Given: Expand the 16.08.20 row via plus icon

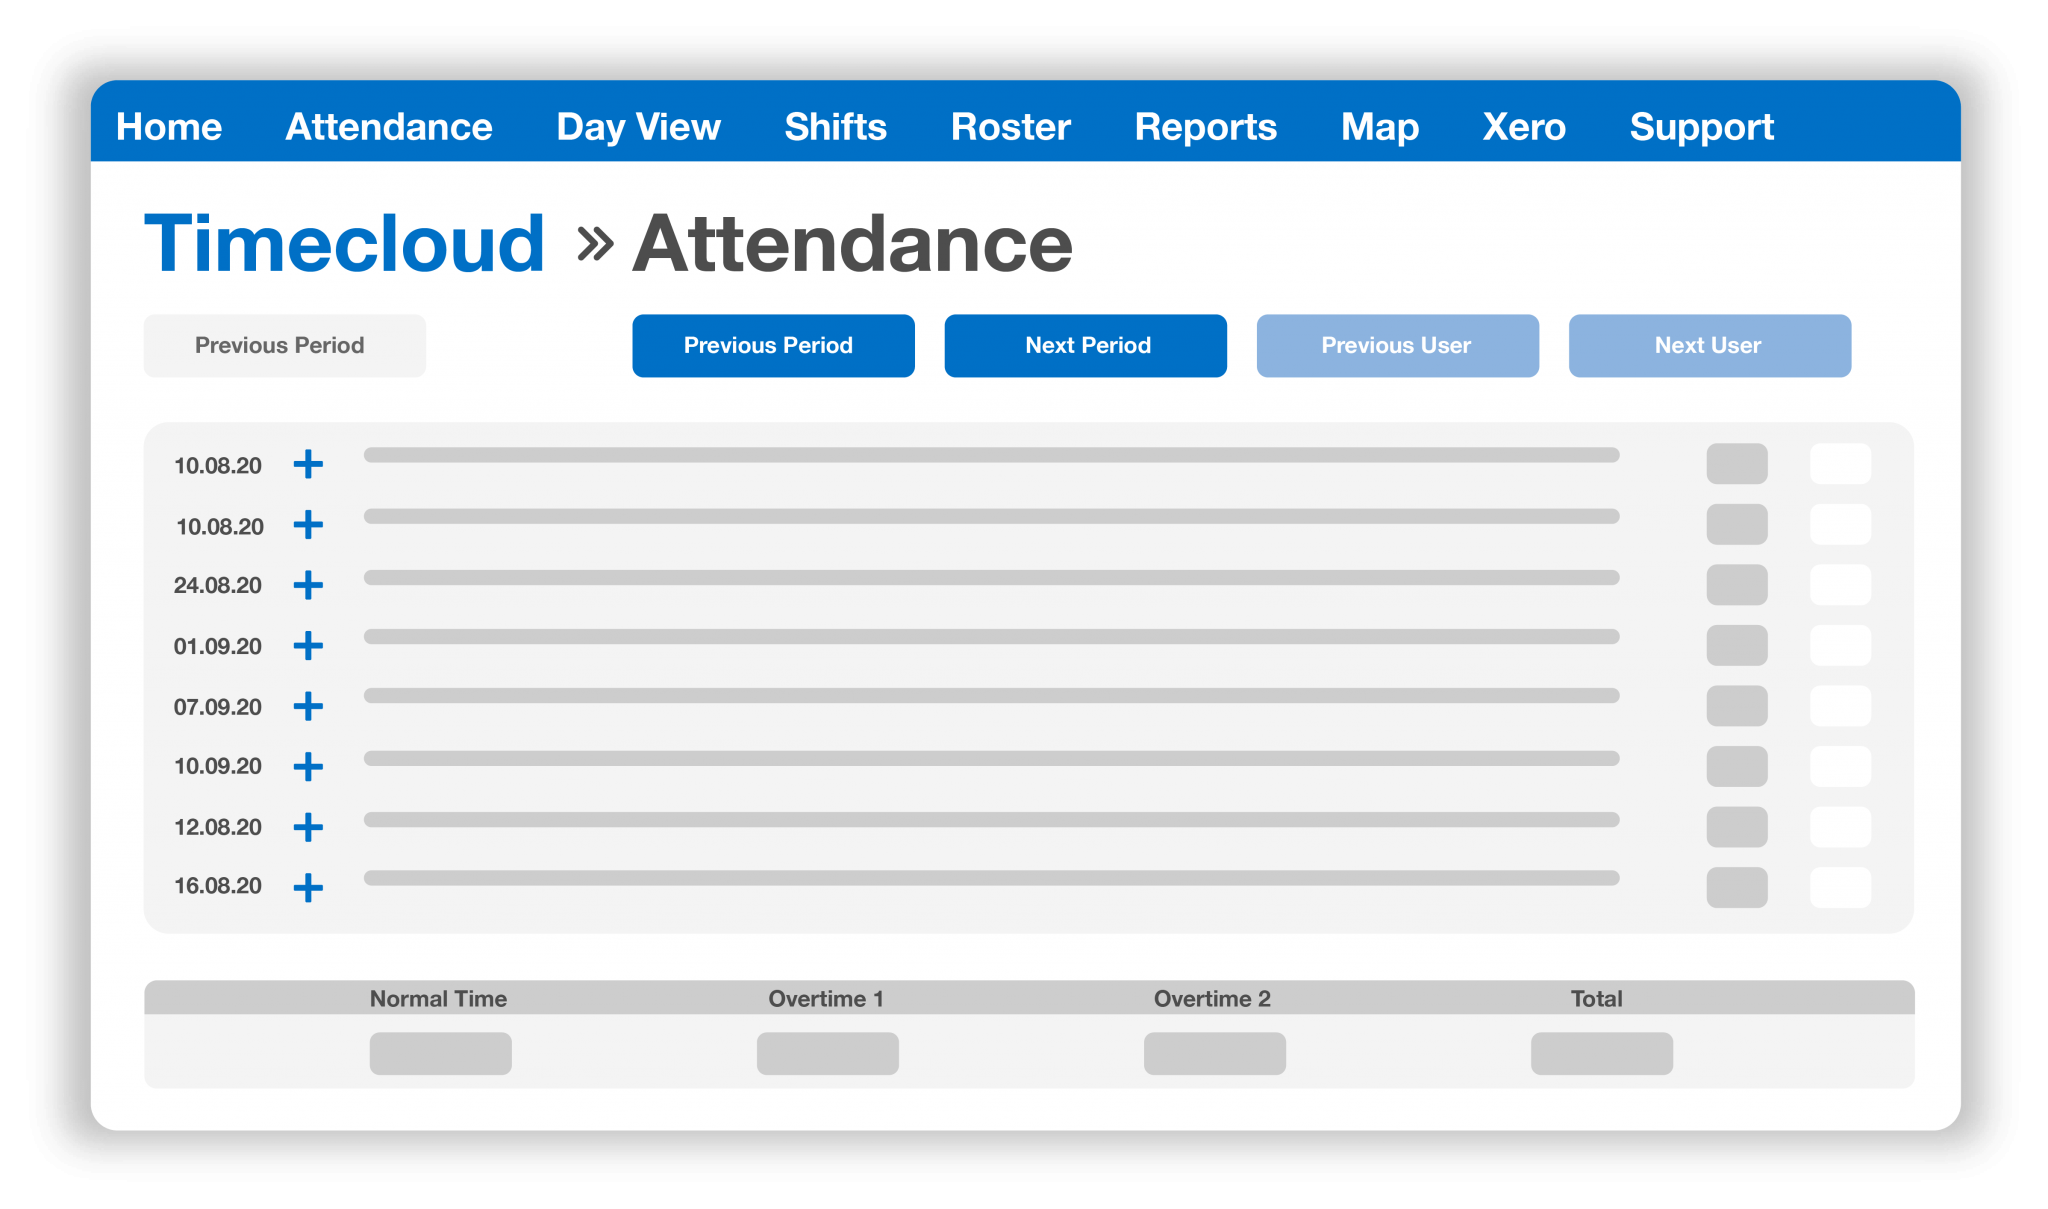Looking at the screenshot, I should click(x=309, y=886).
